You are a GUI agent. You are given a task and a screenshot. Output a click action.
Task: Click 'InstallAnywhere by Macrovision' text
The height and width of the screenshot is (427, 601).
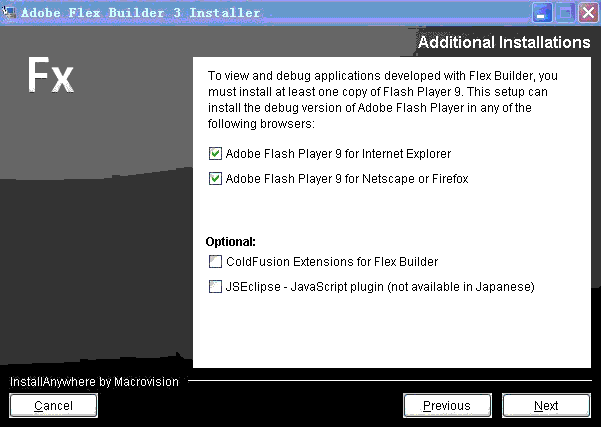point(94,382)
